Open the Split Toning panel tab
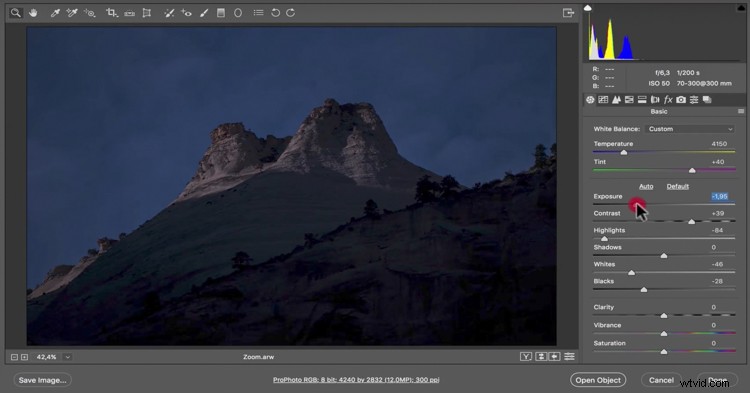750x393 pixels. tap(642, 99)
